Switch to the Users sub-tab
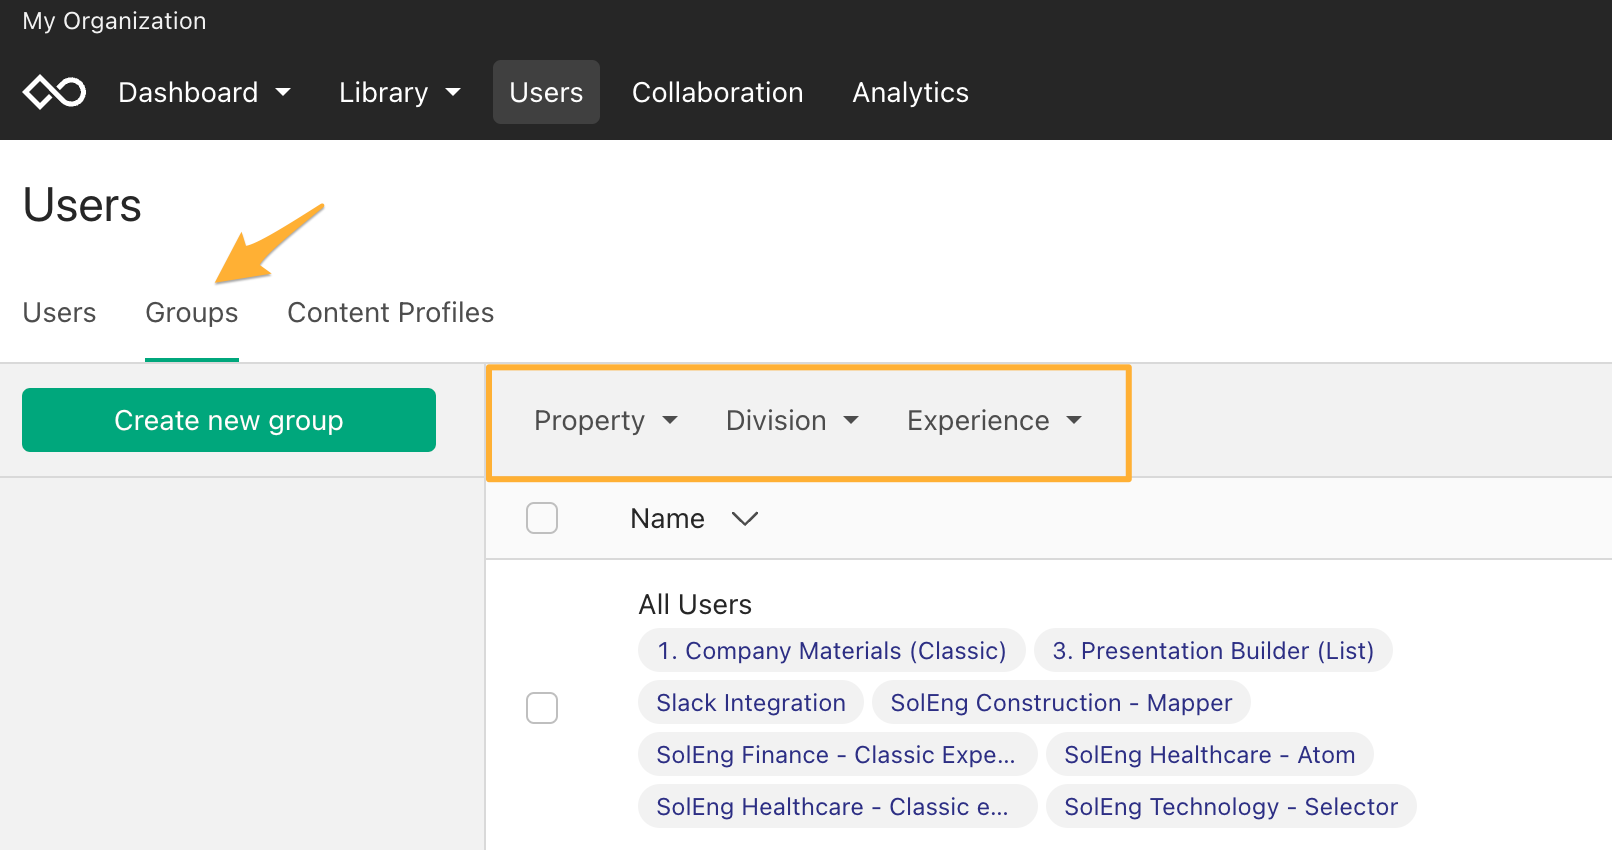The width and height of the screenshot is (1612, 850). (59, 313)
